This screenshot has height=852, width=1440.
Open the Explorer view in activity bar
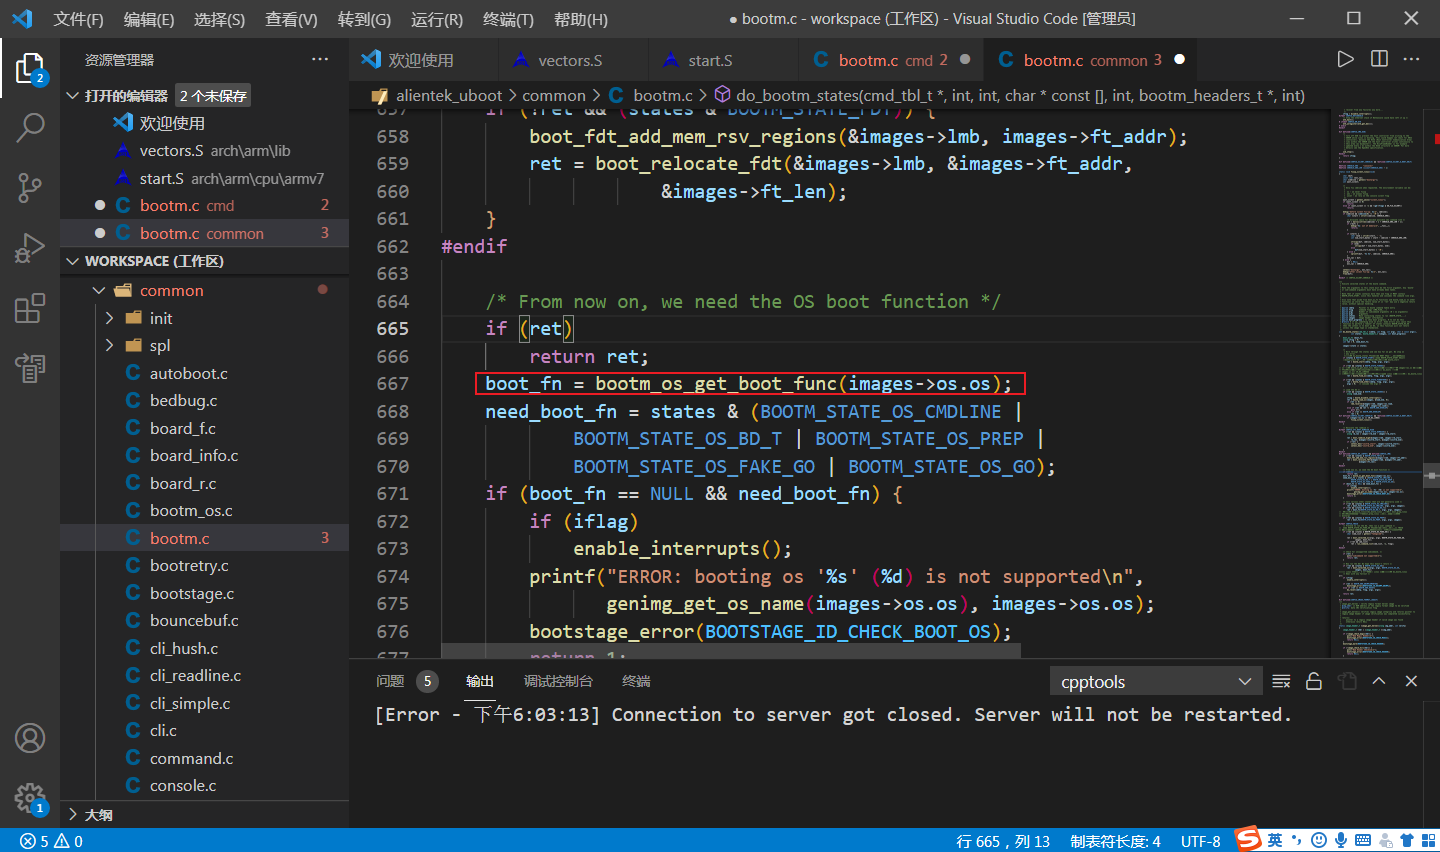(x=30, y=69)
